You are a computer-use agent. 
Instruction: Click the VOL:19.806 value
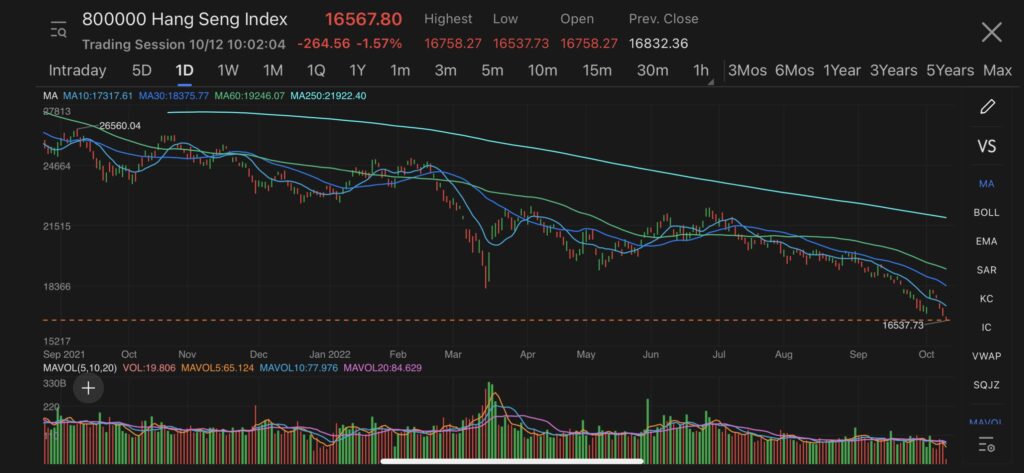pyautogui.click(x=149, y=368)
